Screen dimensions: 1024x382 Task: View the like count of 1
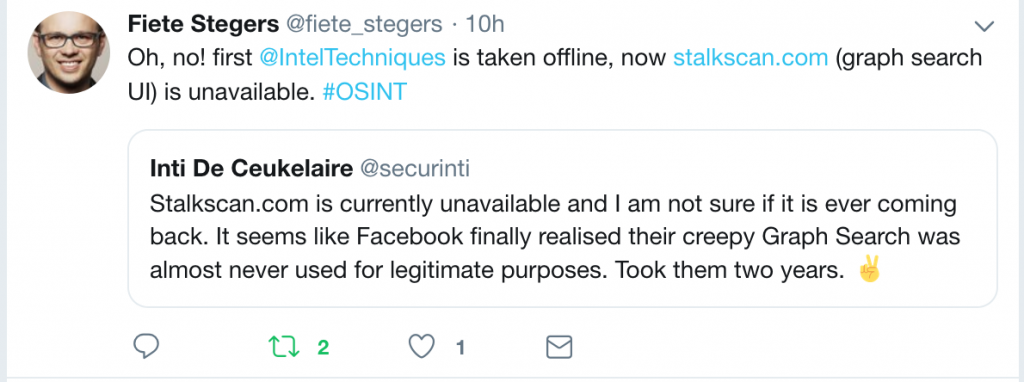coord(460,347)
